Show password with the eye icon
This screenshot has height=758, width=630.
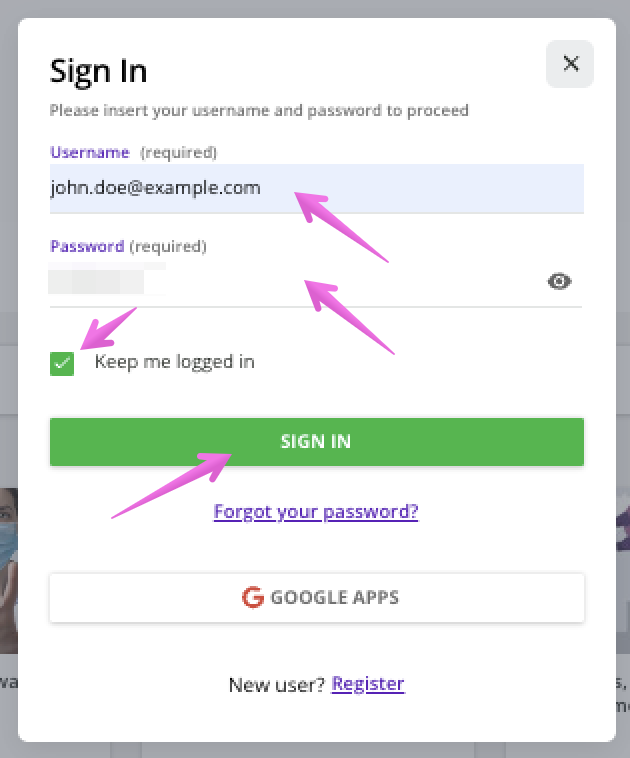(560, 282)
